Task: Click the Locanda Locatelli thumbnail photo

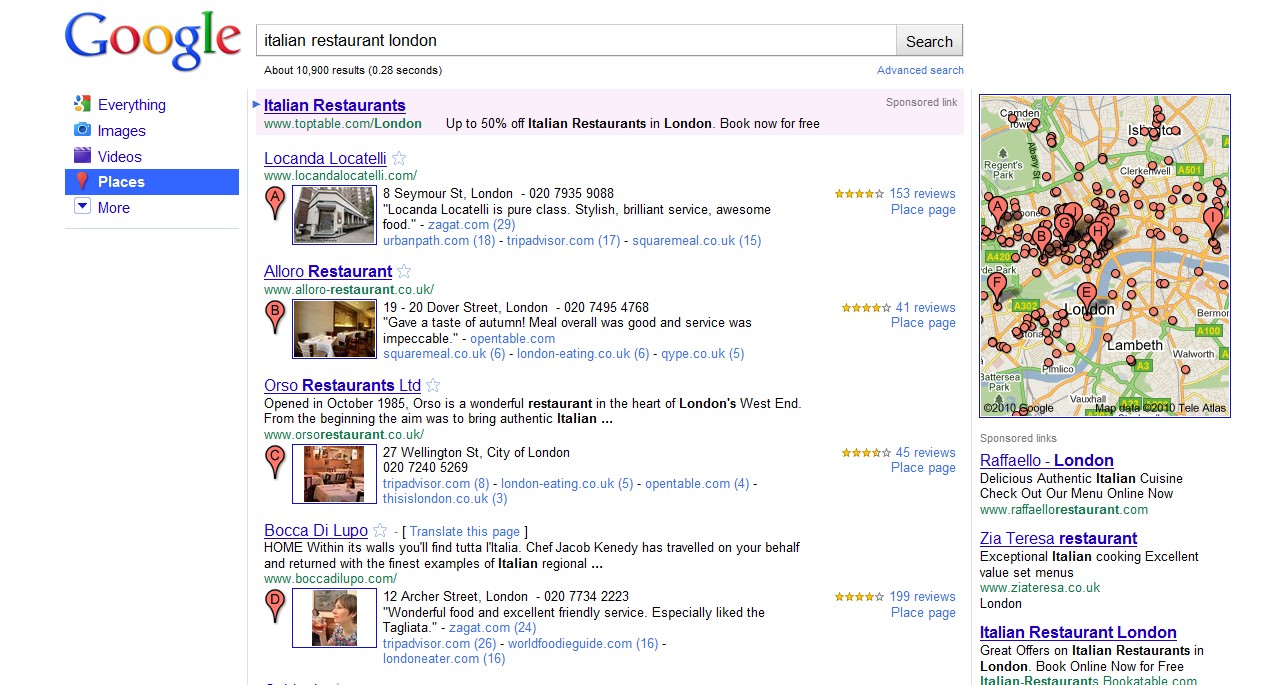Action: point(320,214)
